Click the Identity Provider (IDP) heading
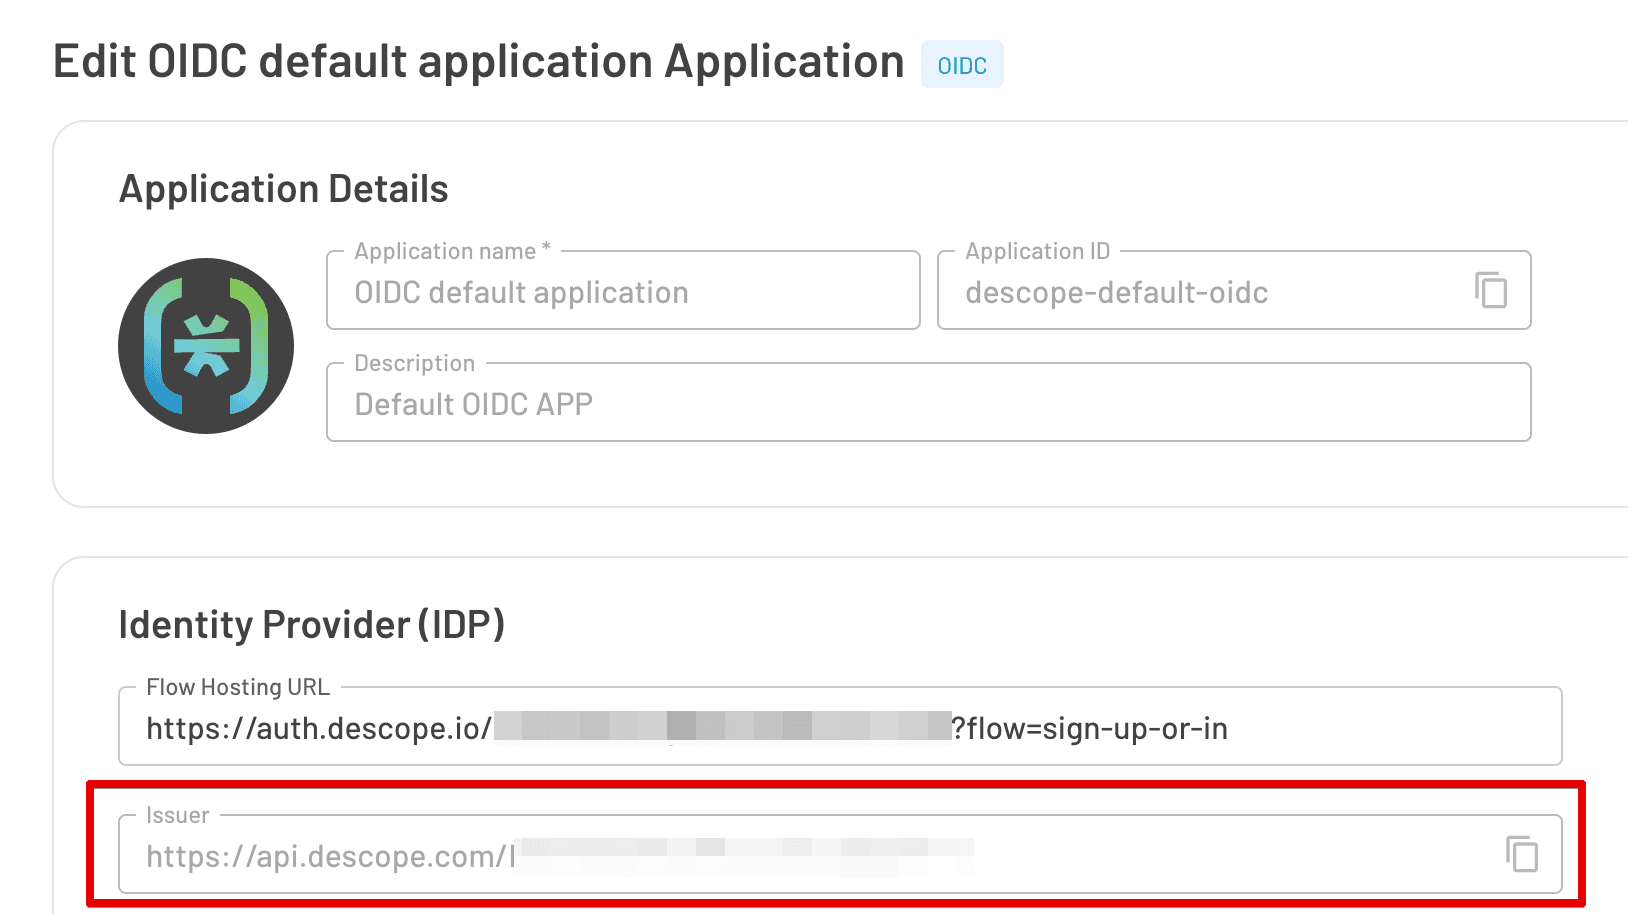The height and width of the screenshot is (914, 1628). (311, 623)
